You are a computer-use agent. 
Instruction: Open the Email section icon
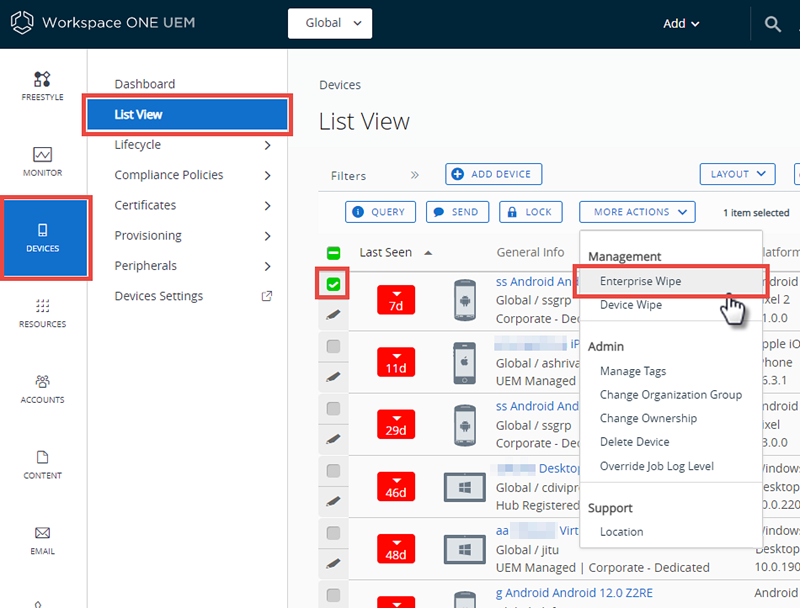[42, 533]
